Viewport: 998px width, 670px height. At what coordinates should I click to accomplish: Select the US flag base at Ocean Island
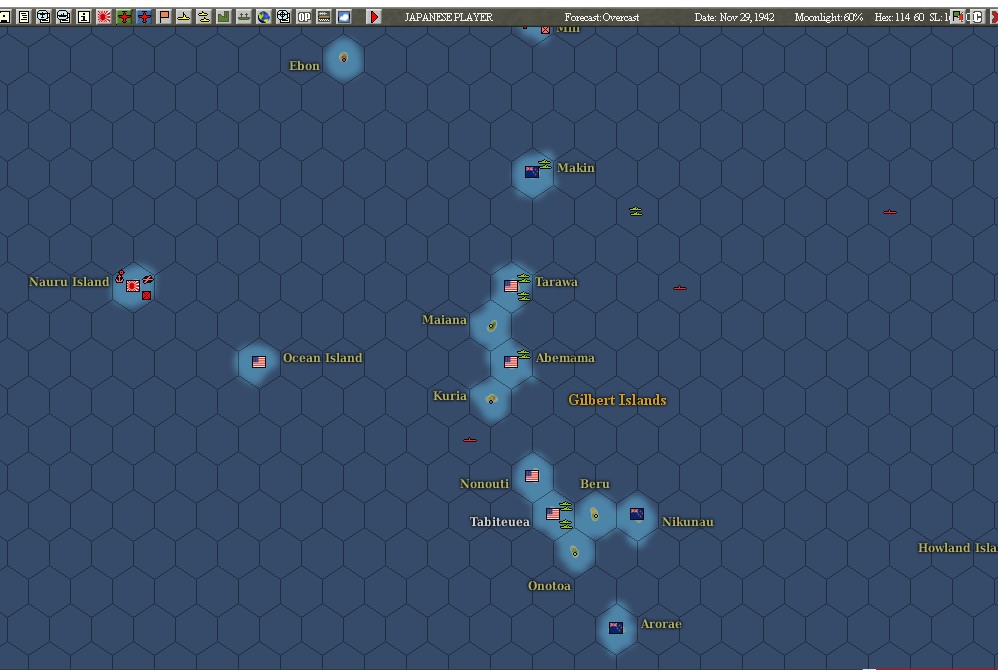click(x=258, y=362)
